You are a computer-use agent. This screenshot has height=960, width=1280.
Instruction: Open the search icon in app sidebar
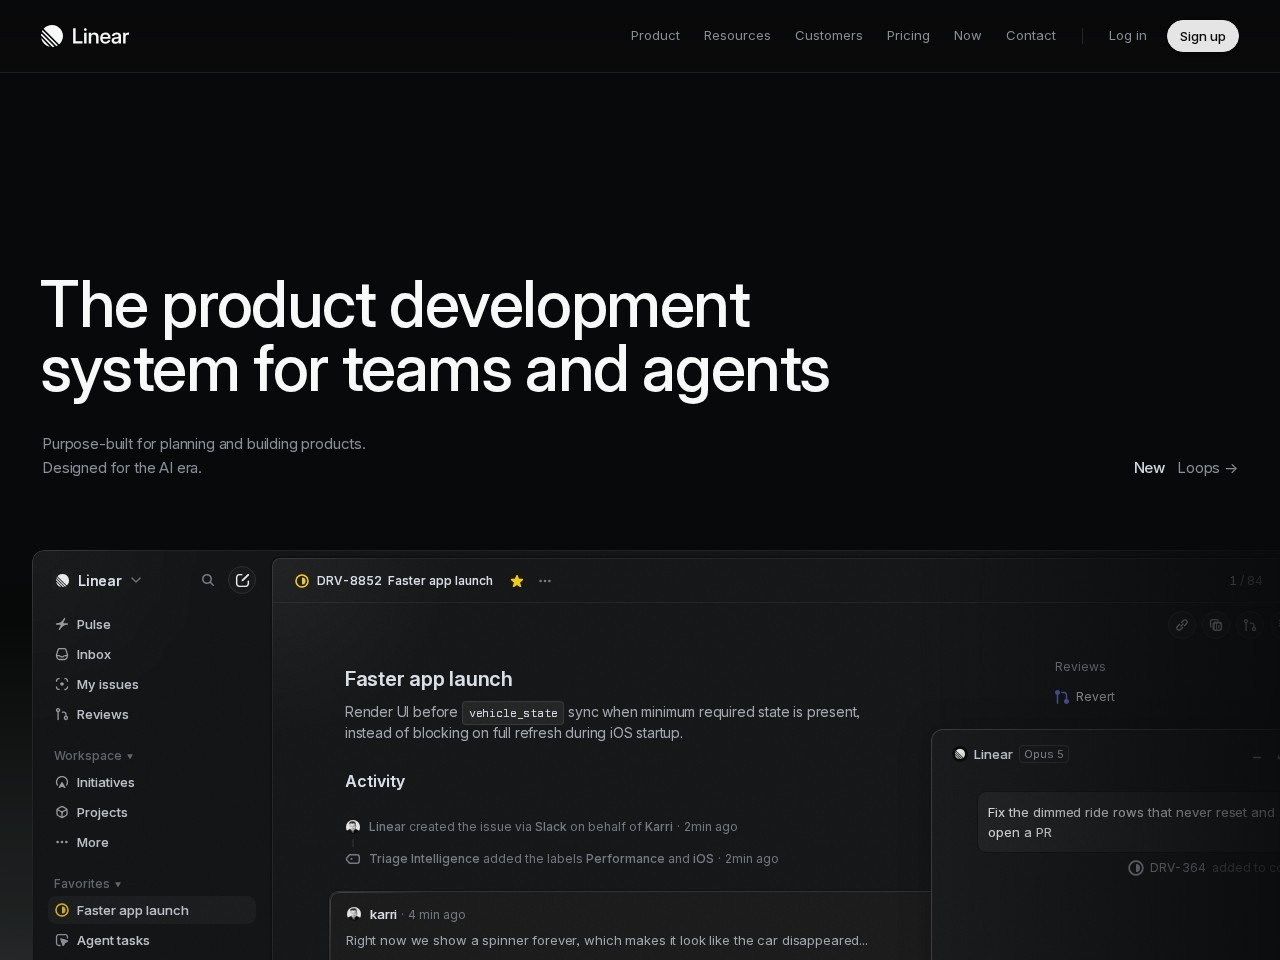pyautogui.click(x=208, y=580)
